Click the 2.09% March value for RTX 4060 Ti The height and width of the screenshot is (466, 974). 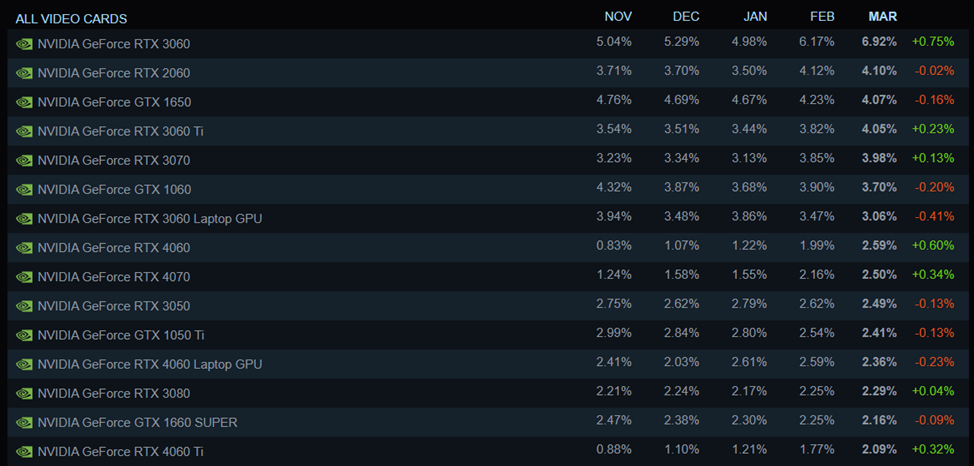point(879,451)
